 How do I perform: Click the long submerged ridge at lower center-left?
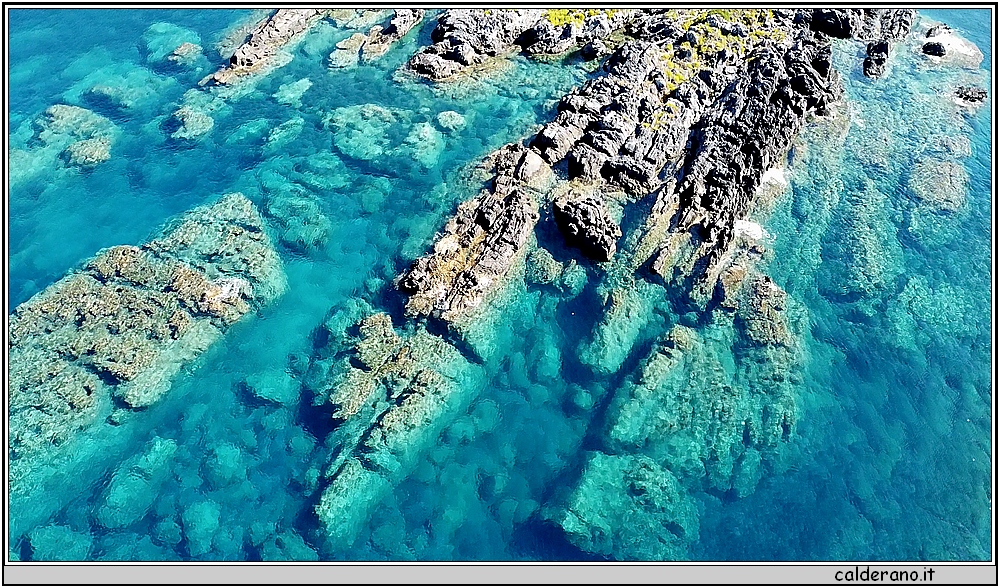380,420
